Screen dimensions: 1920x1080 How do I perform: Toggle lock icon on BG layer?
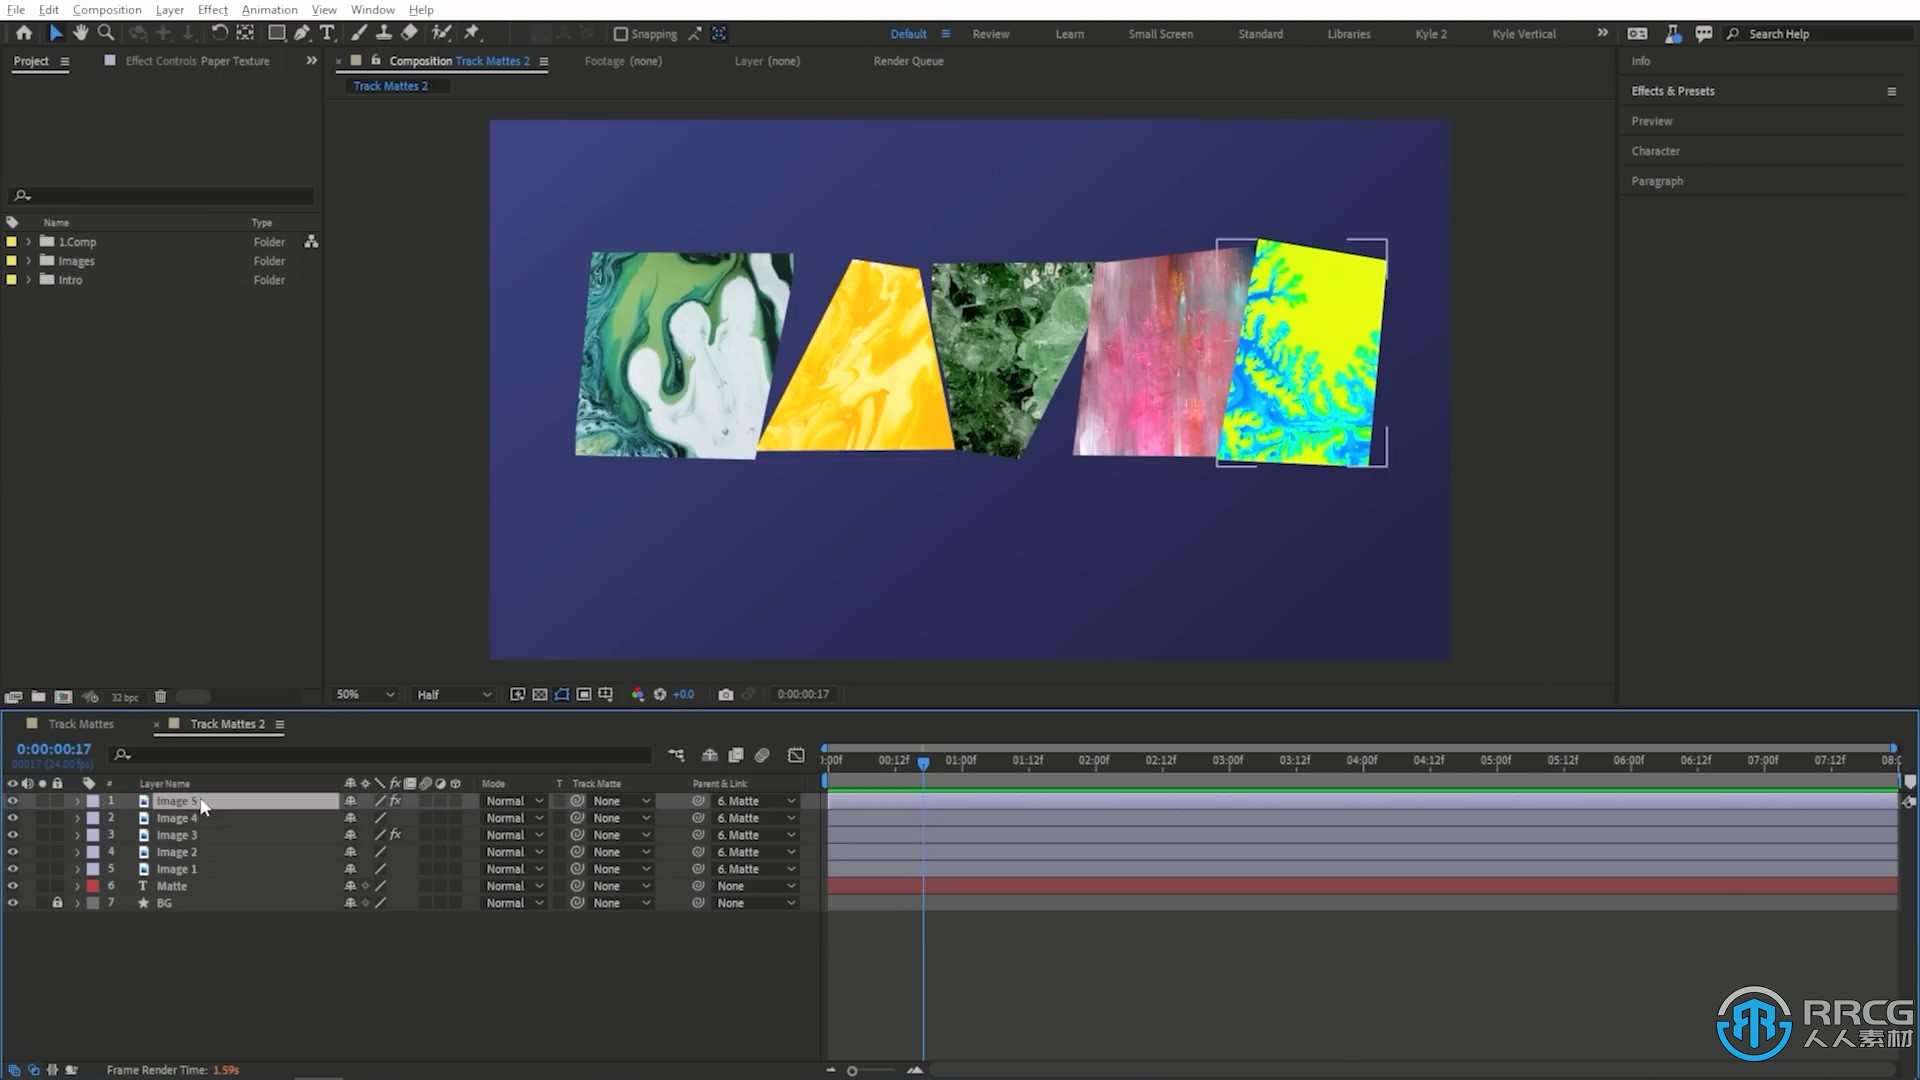tap(57, 902)
